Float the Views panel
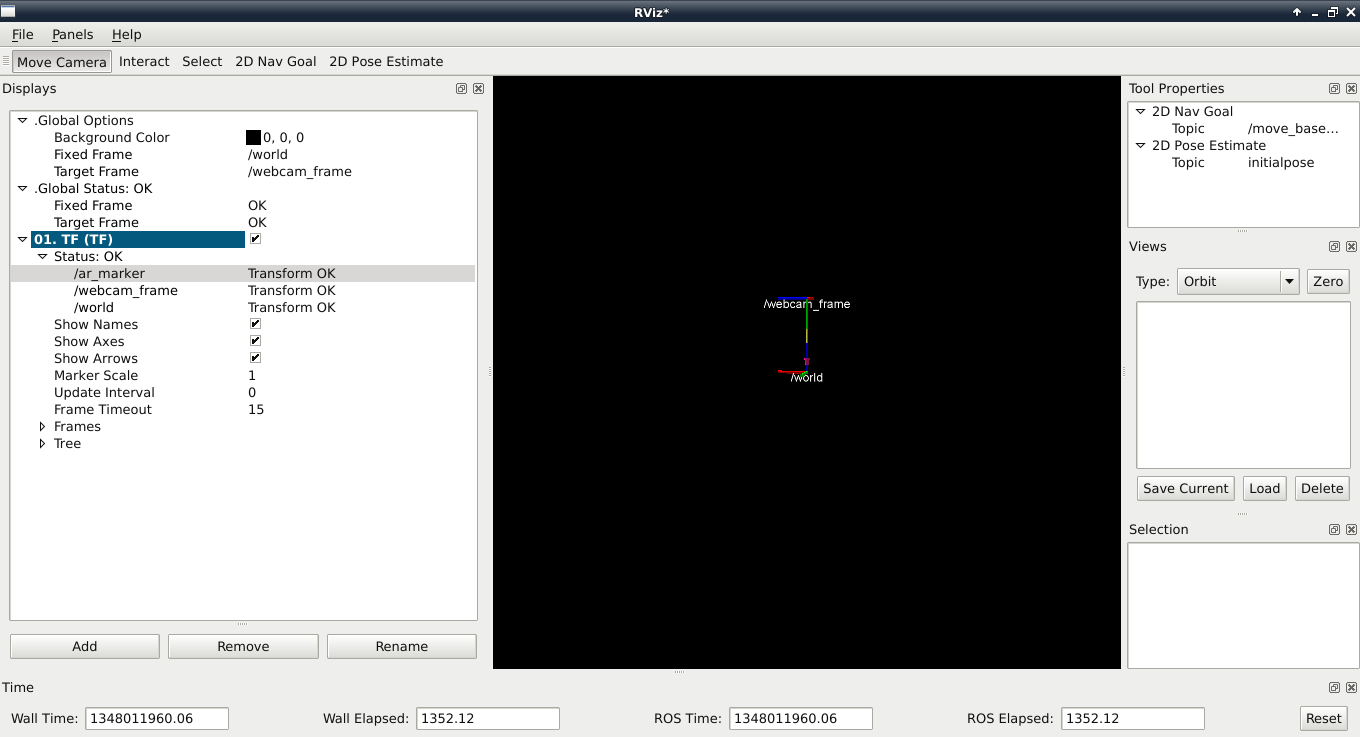Image resolution: width=1360 pixels, height=737 pixels. (x=1334, y=247)
